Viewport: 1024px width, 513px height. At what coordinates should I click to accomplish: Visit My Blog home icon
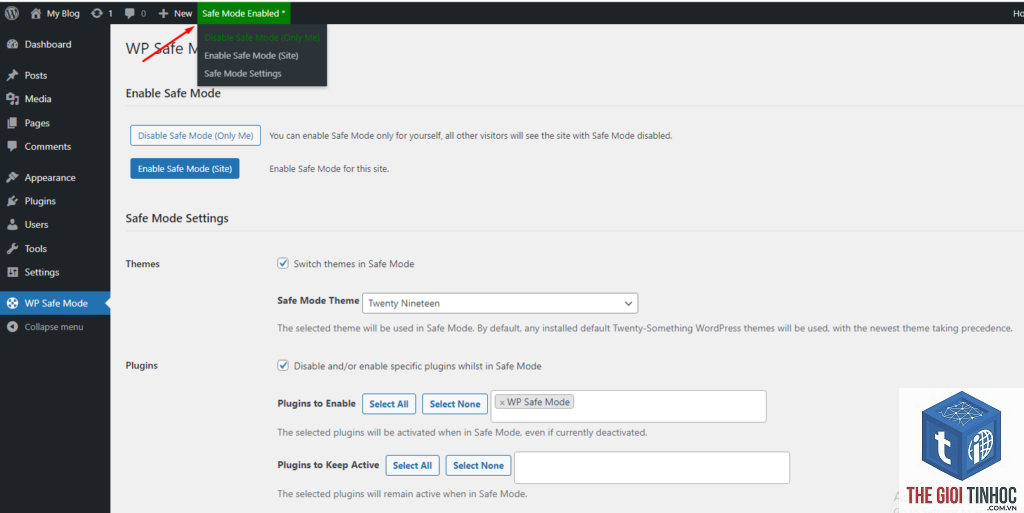tap(36, 13)
